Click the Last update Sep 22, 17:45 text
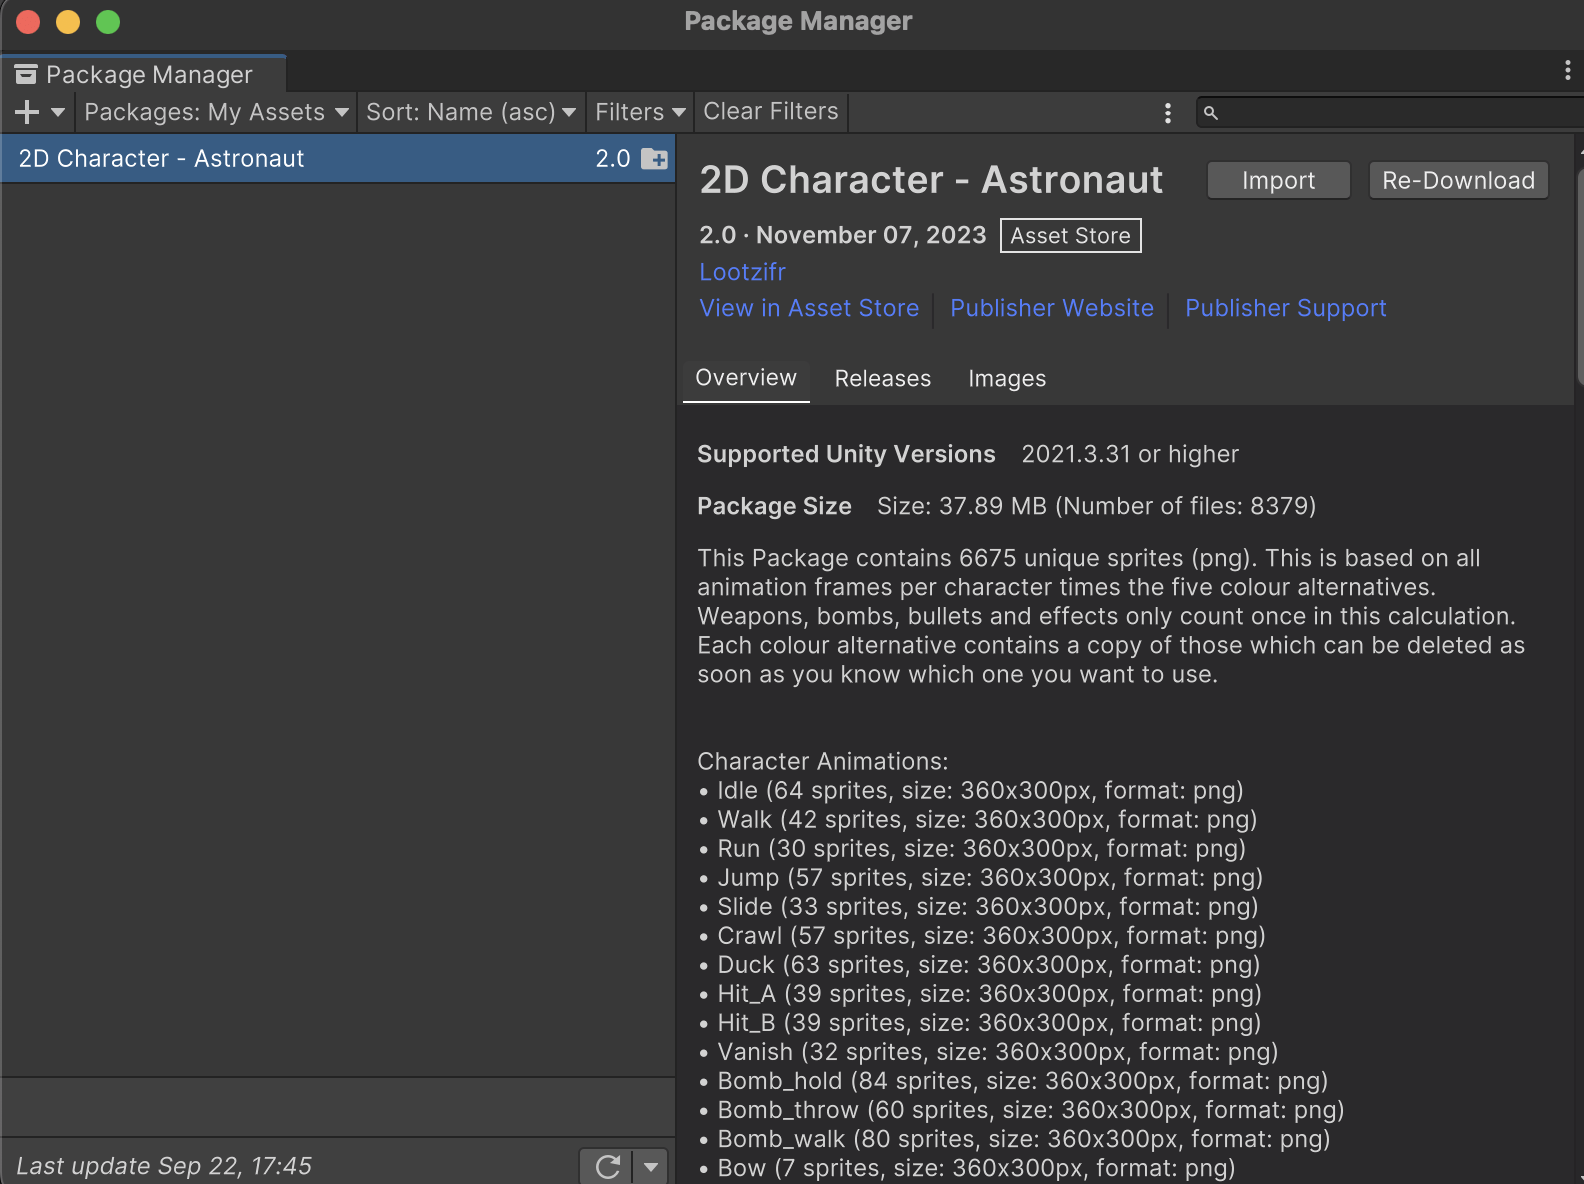Image resolution: width=1584 pixels, height=1184 pixels. pos(164,1166)
